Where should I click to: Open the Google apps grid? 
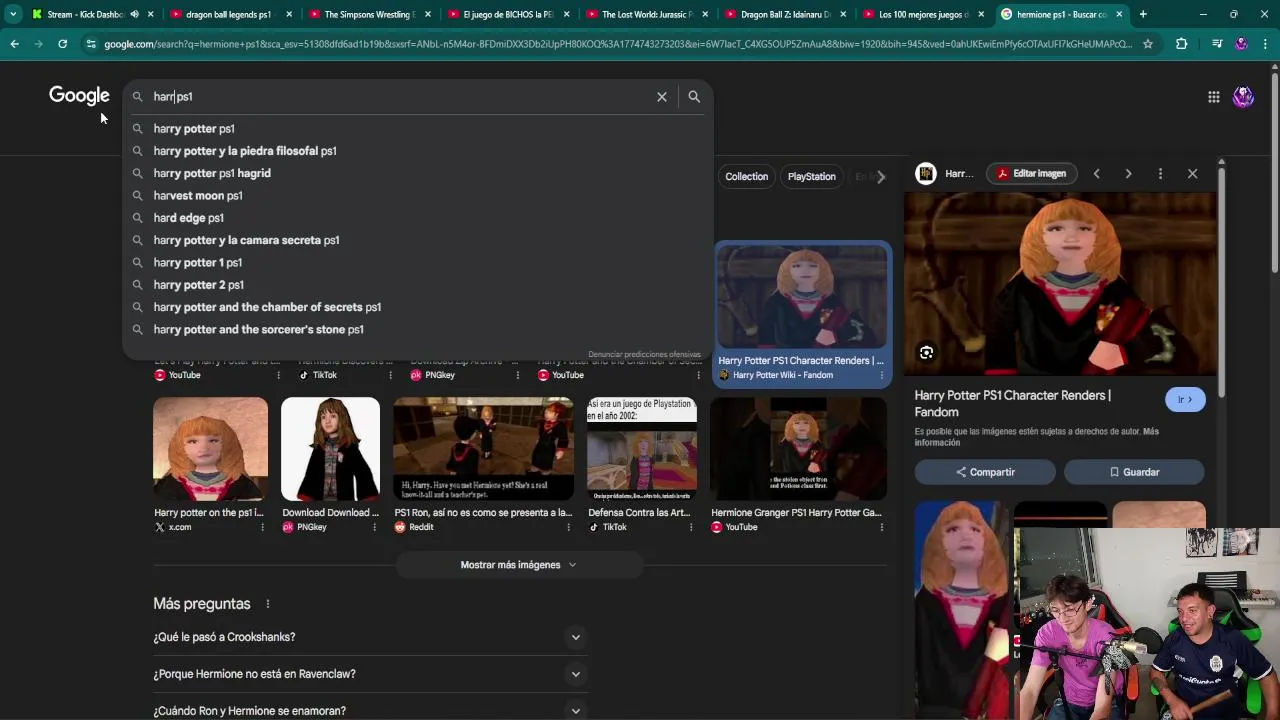[1213, 97]
